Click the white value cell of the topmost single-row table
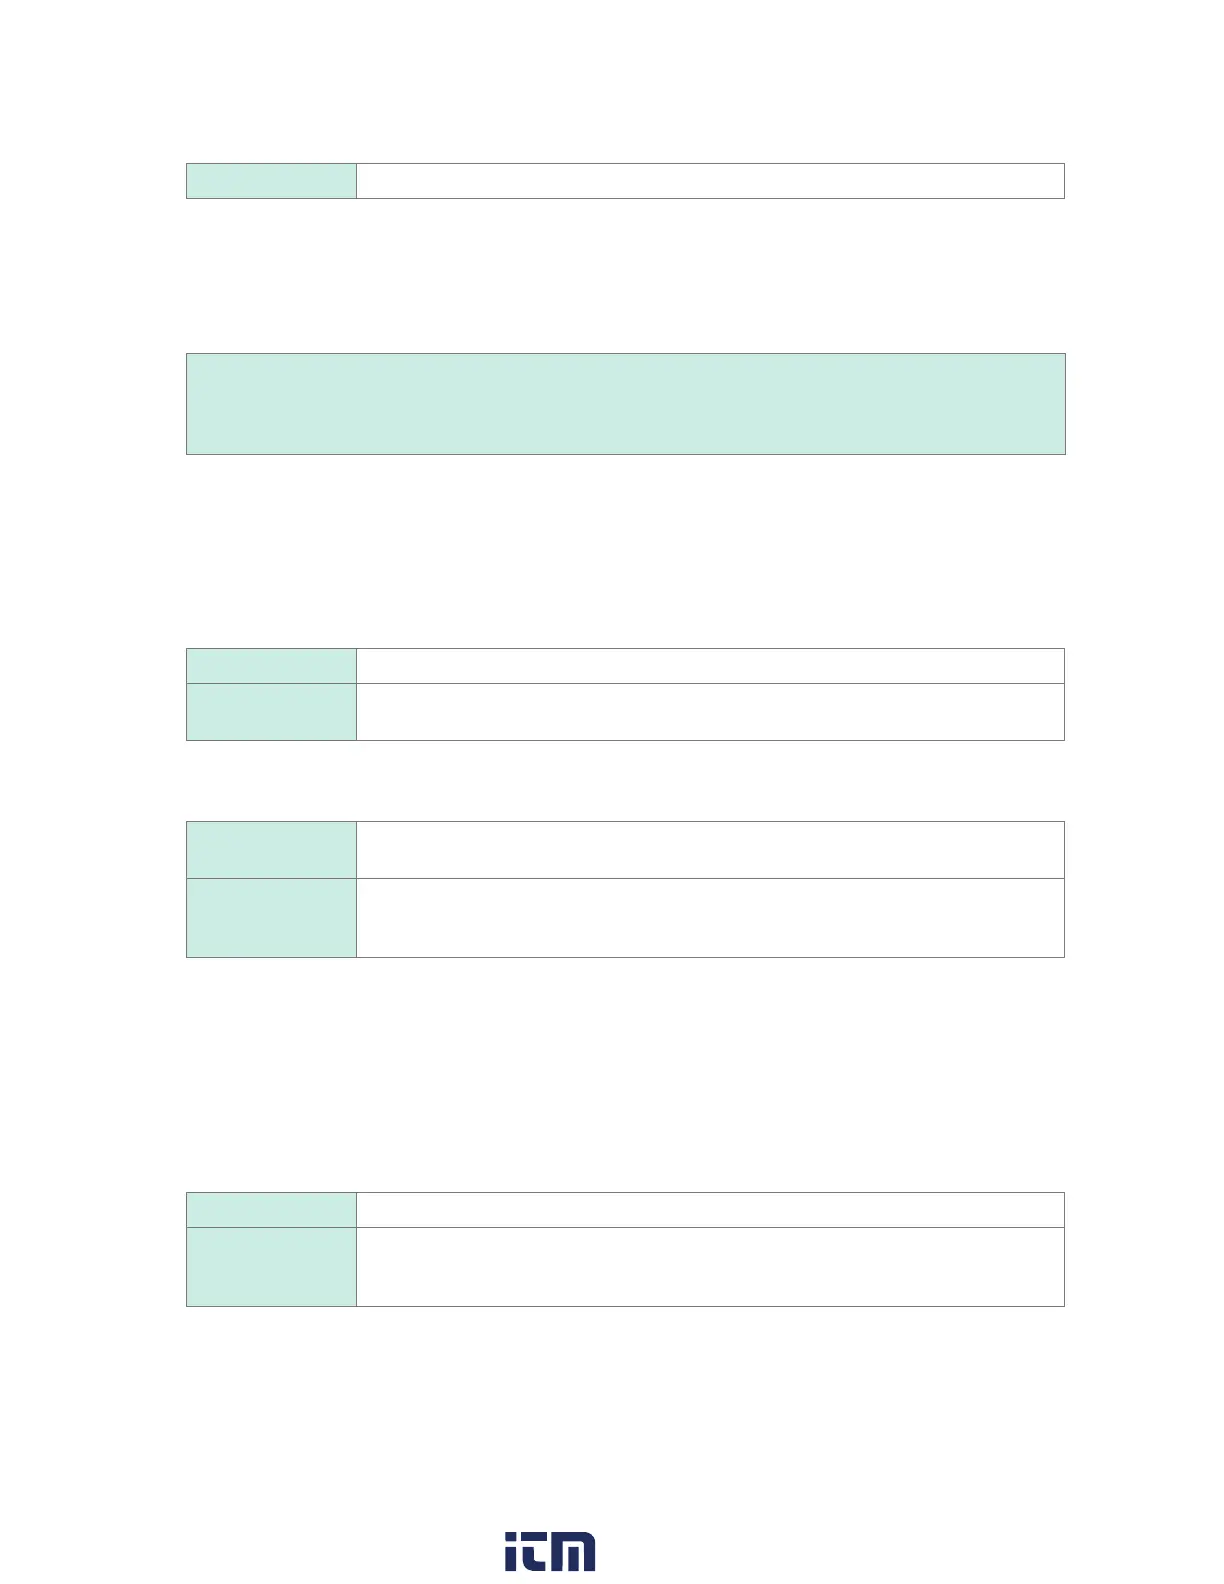 click(710, 181)
